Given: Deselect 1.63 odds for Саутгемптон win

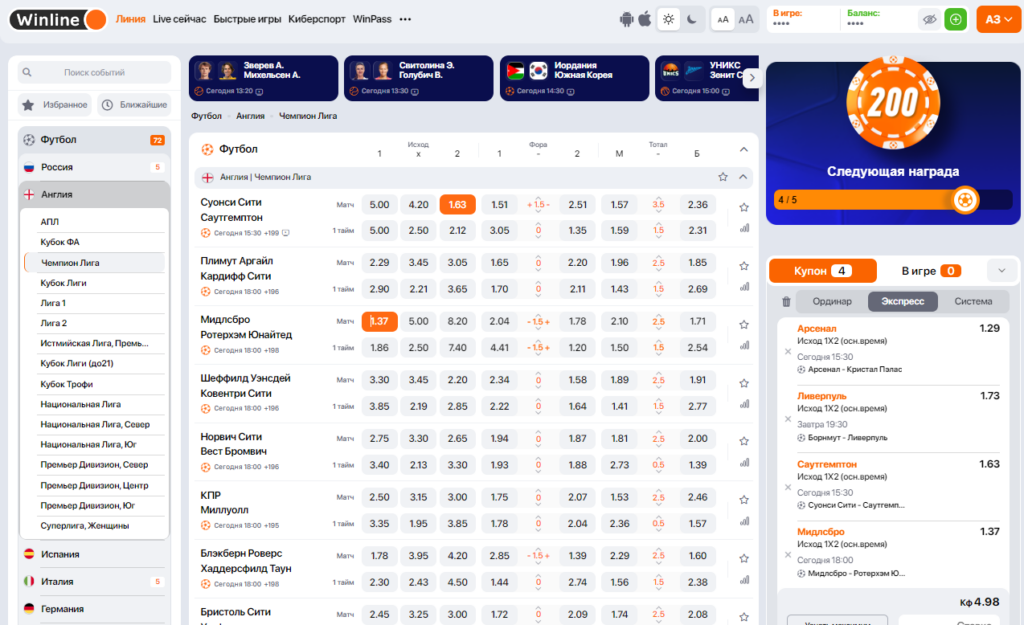Looking at the screenshot, I should [x=457, y=204].
